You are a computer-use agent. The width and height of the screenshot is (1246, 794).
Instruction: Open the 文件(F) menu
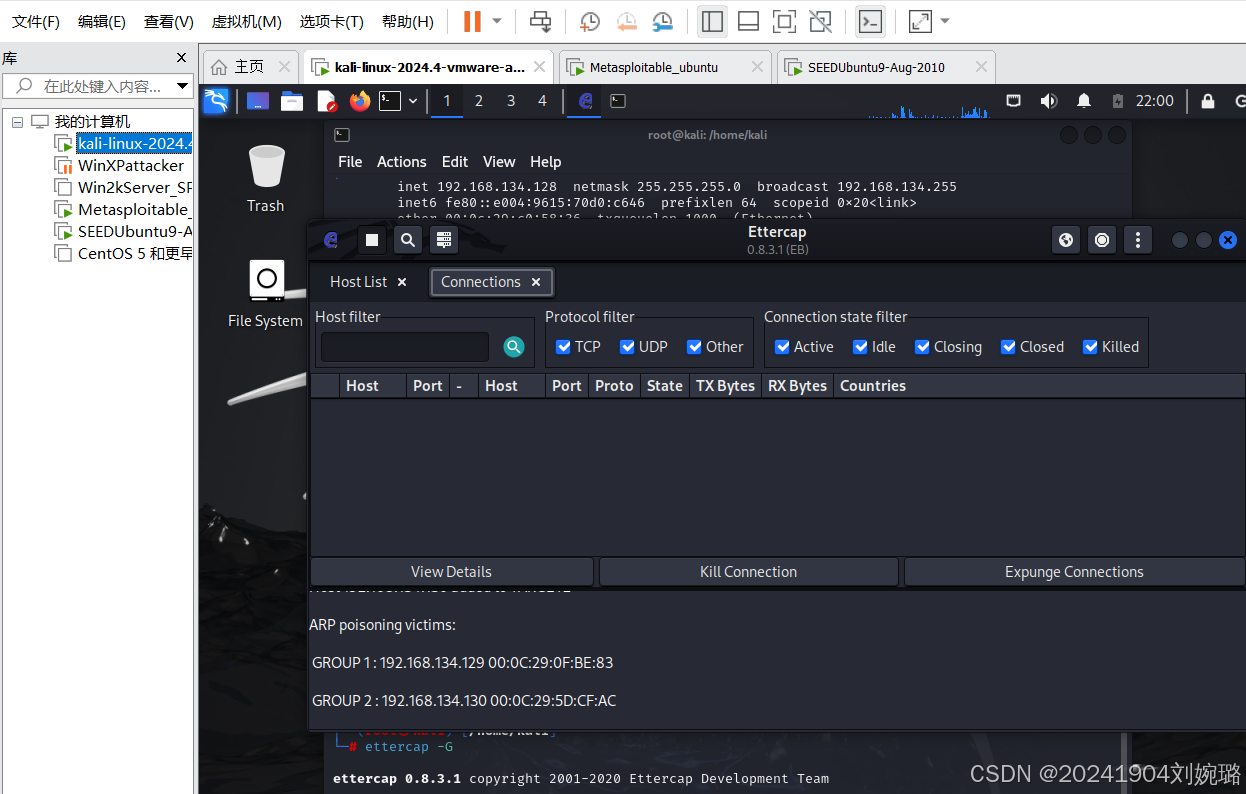[36, 21]
